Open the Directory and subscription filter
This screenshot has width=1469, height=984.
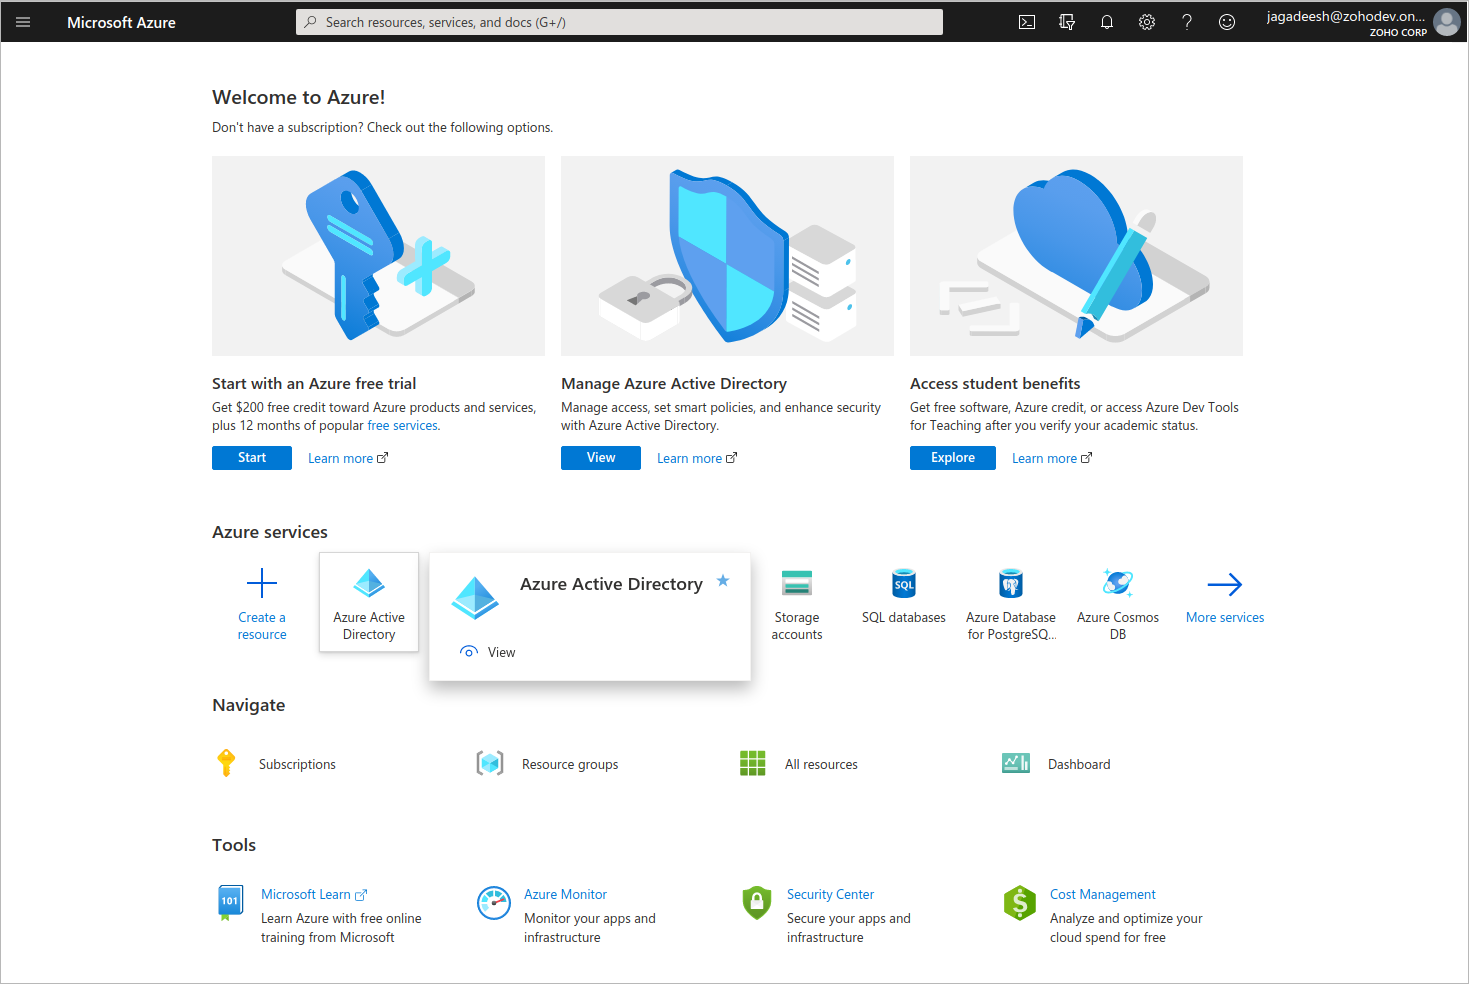click(1067, 22)
